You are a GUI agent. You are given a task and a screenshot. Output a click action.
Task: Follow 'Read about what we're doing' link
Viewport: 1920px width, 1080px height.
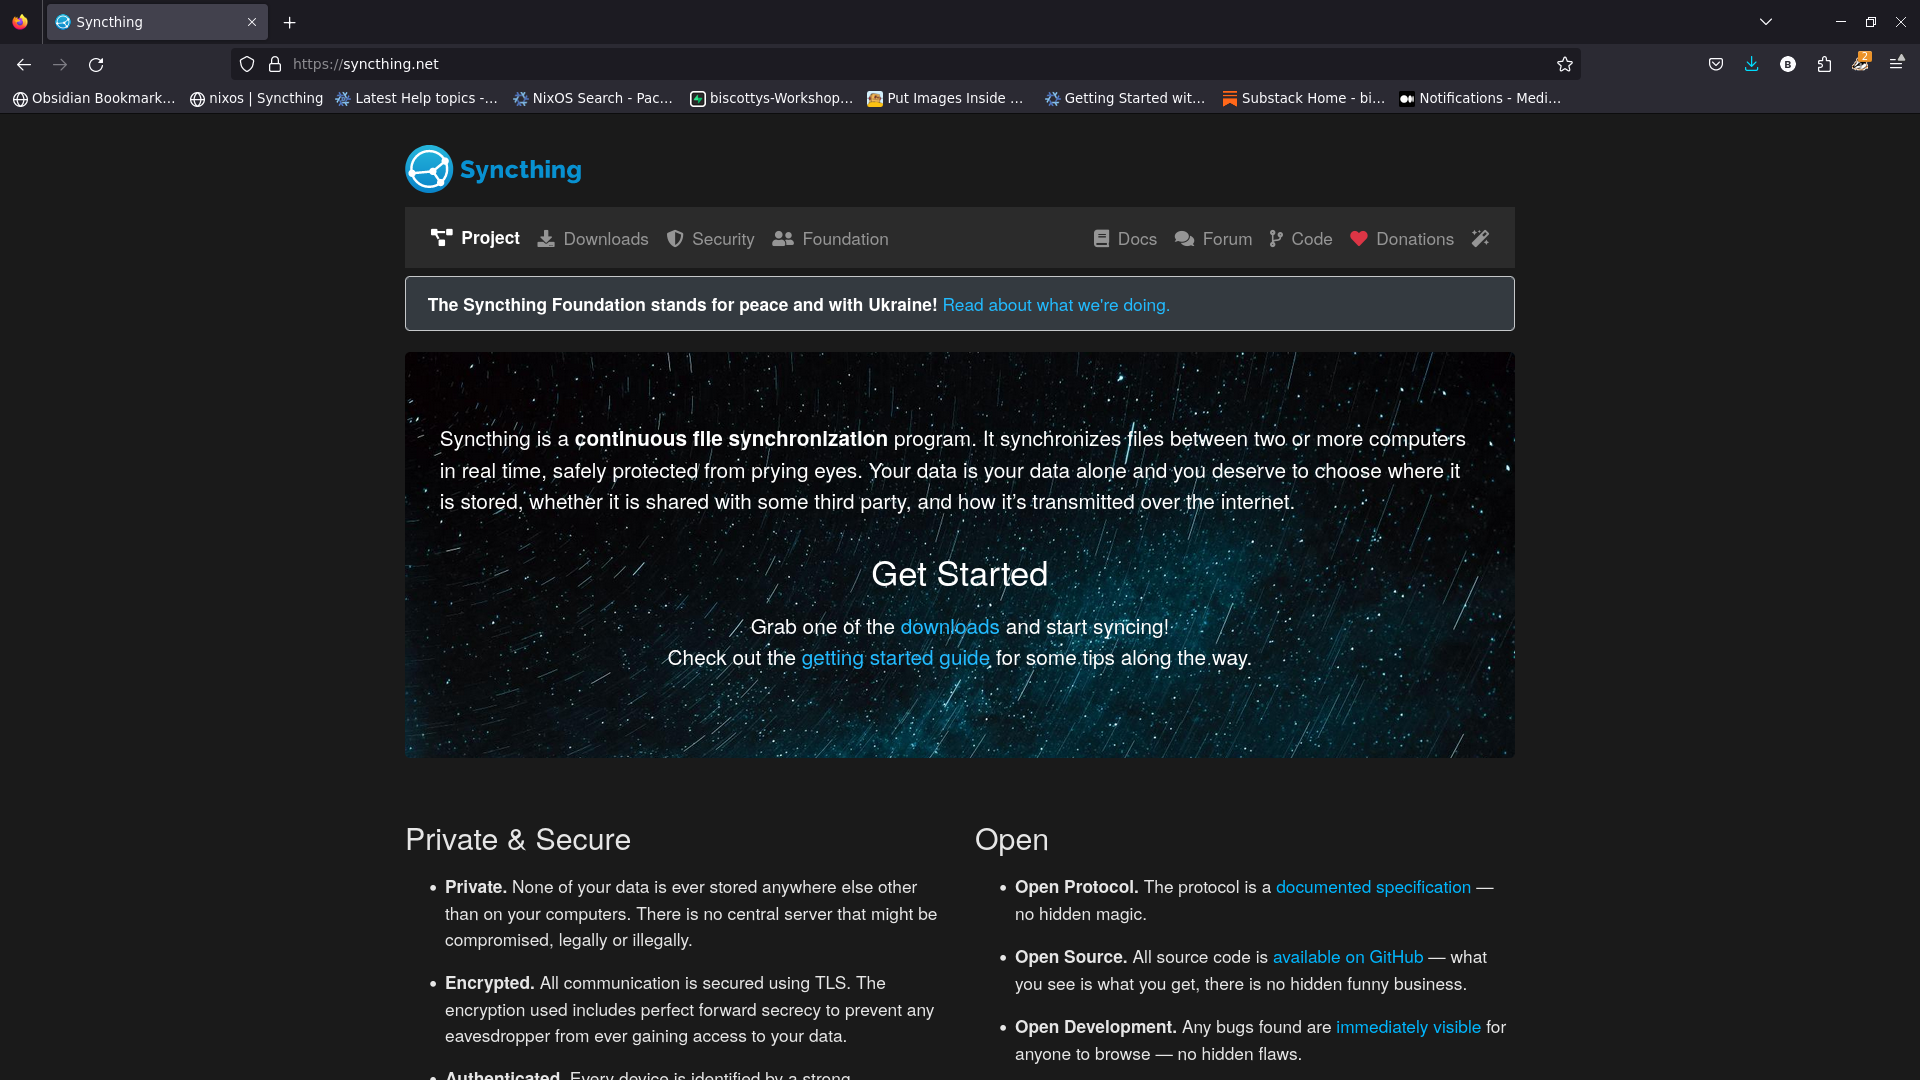(1056, 305)
